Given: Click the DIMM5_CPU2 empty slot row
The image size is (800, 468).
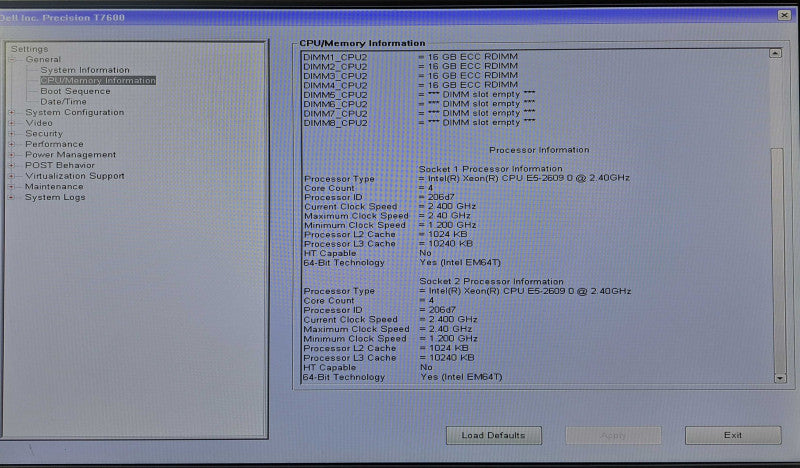Looking at the screenshot, I should pos(419,94).
